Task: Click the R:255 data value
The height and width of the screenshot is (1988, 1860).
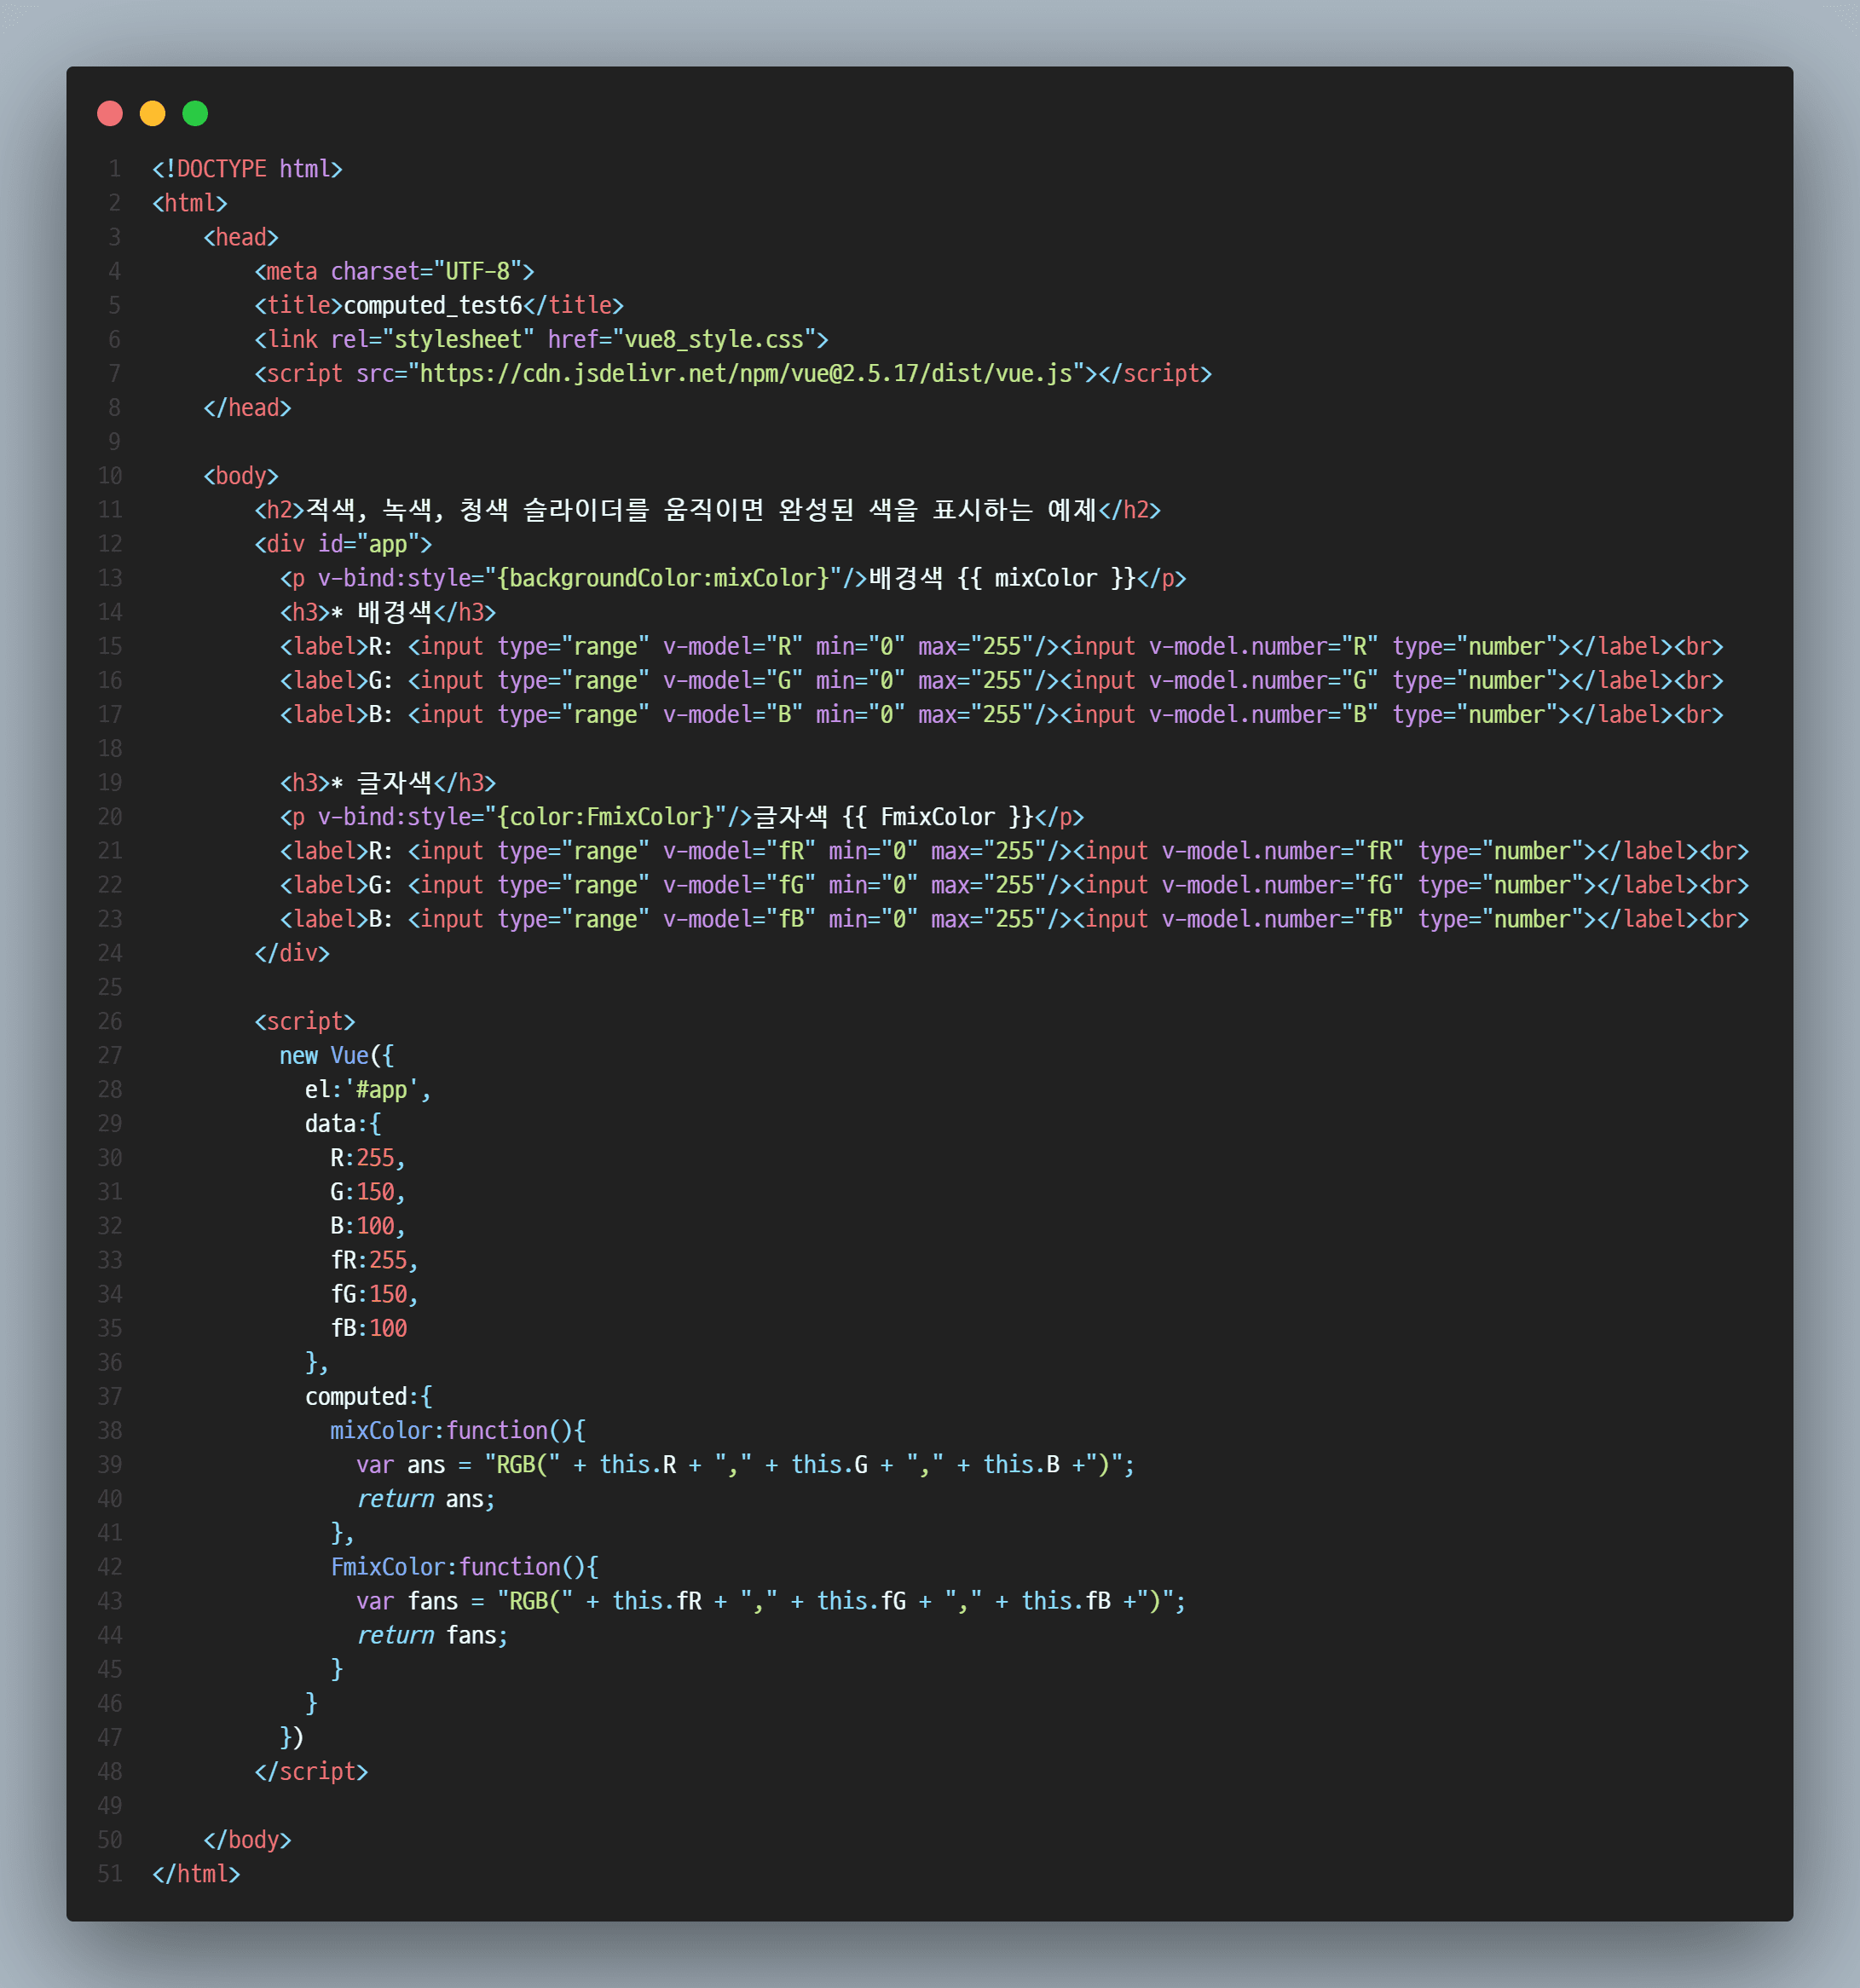Action: [x=368, y=1158]
